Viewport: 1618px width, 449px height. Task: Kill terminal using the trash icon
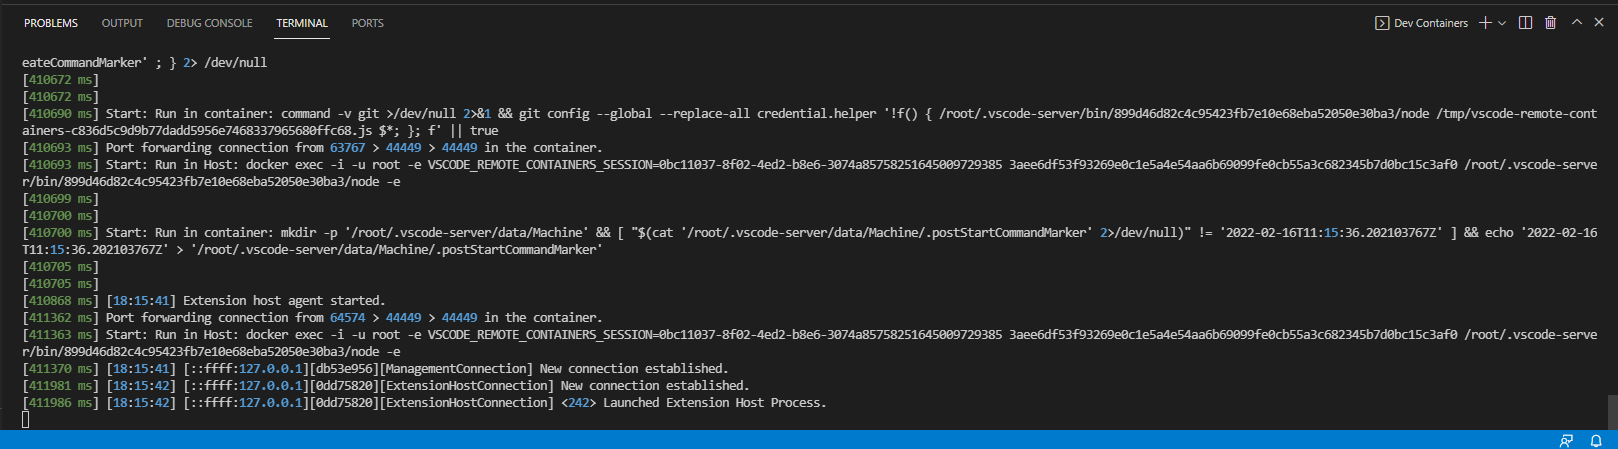[1550, 23]
